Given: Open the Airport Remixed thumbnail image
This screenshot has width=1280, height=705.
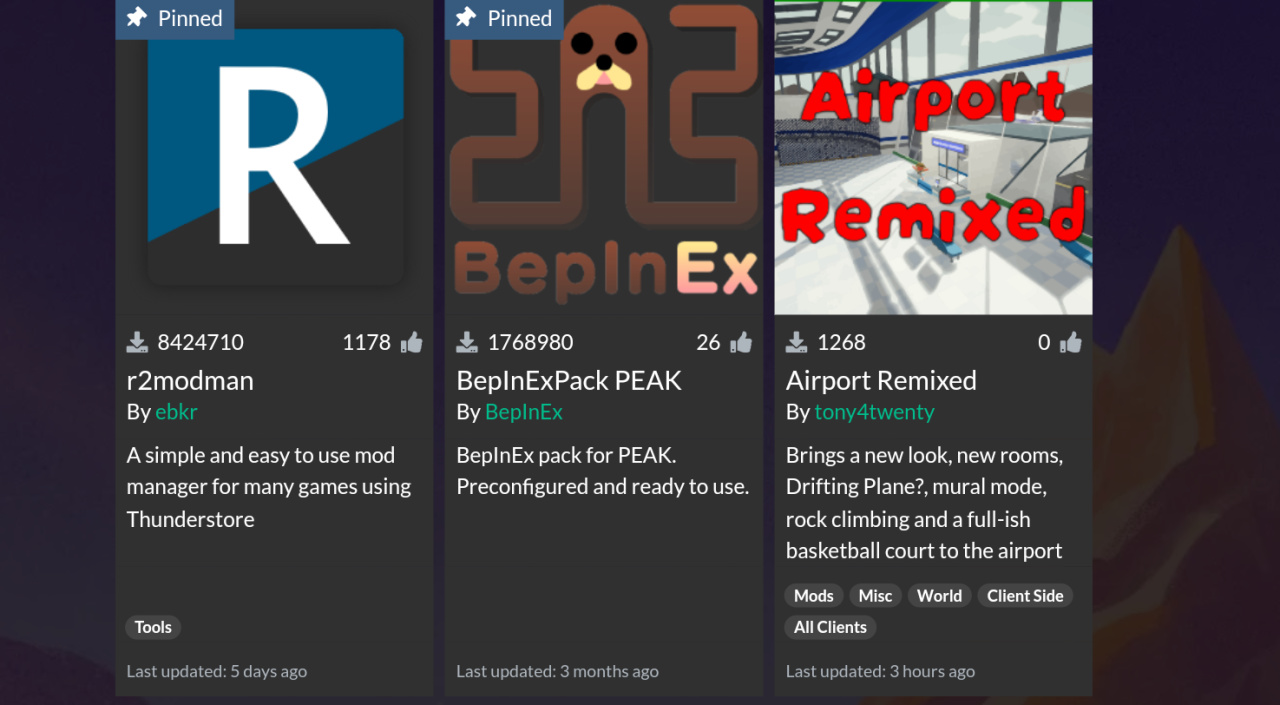Looking at the screenshot, I should tap(933, 158).
